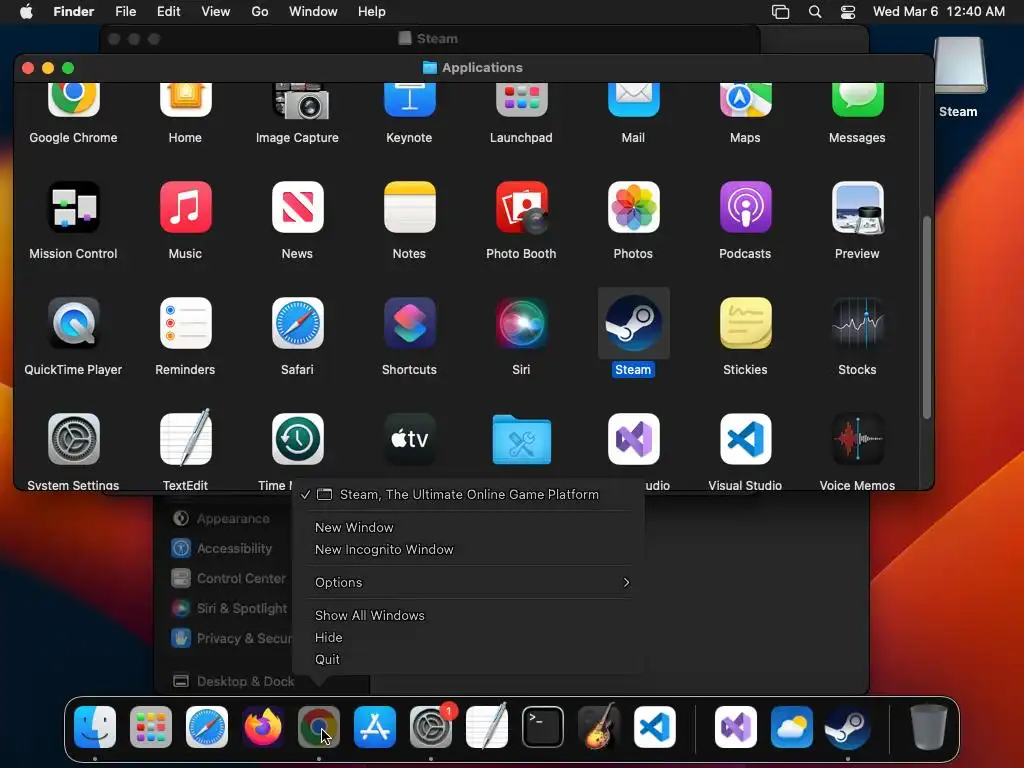Open Firefox from the Dock
The image size is (1024, 768).
coord(263,727)
